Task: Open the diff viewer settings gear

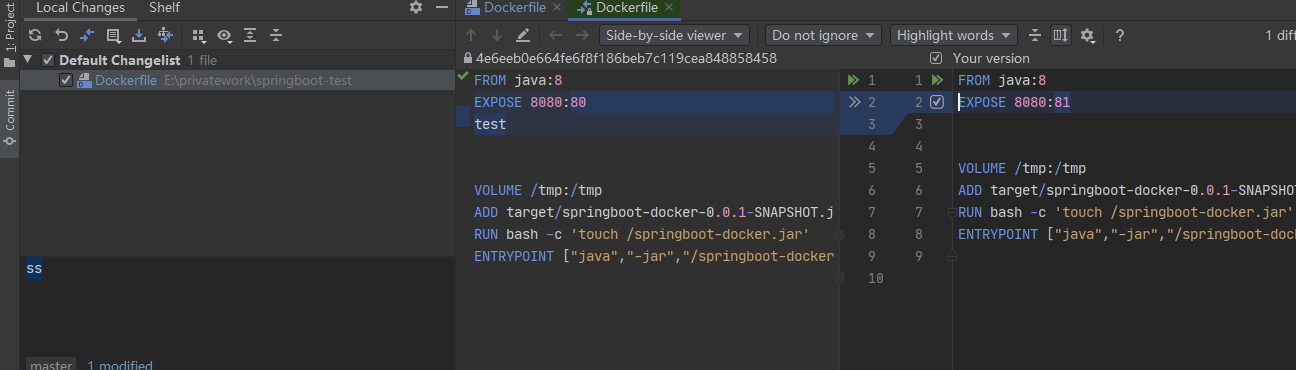Action: tap(1087, 36)
